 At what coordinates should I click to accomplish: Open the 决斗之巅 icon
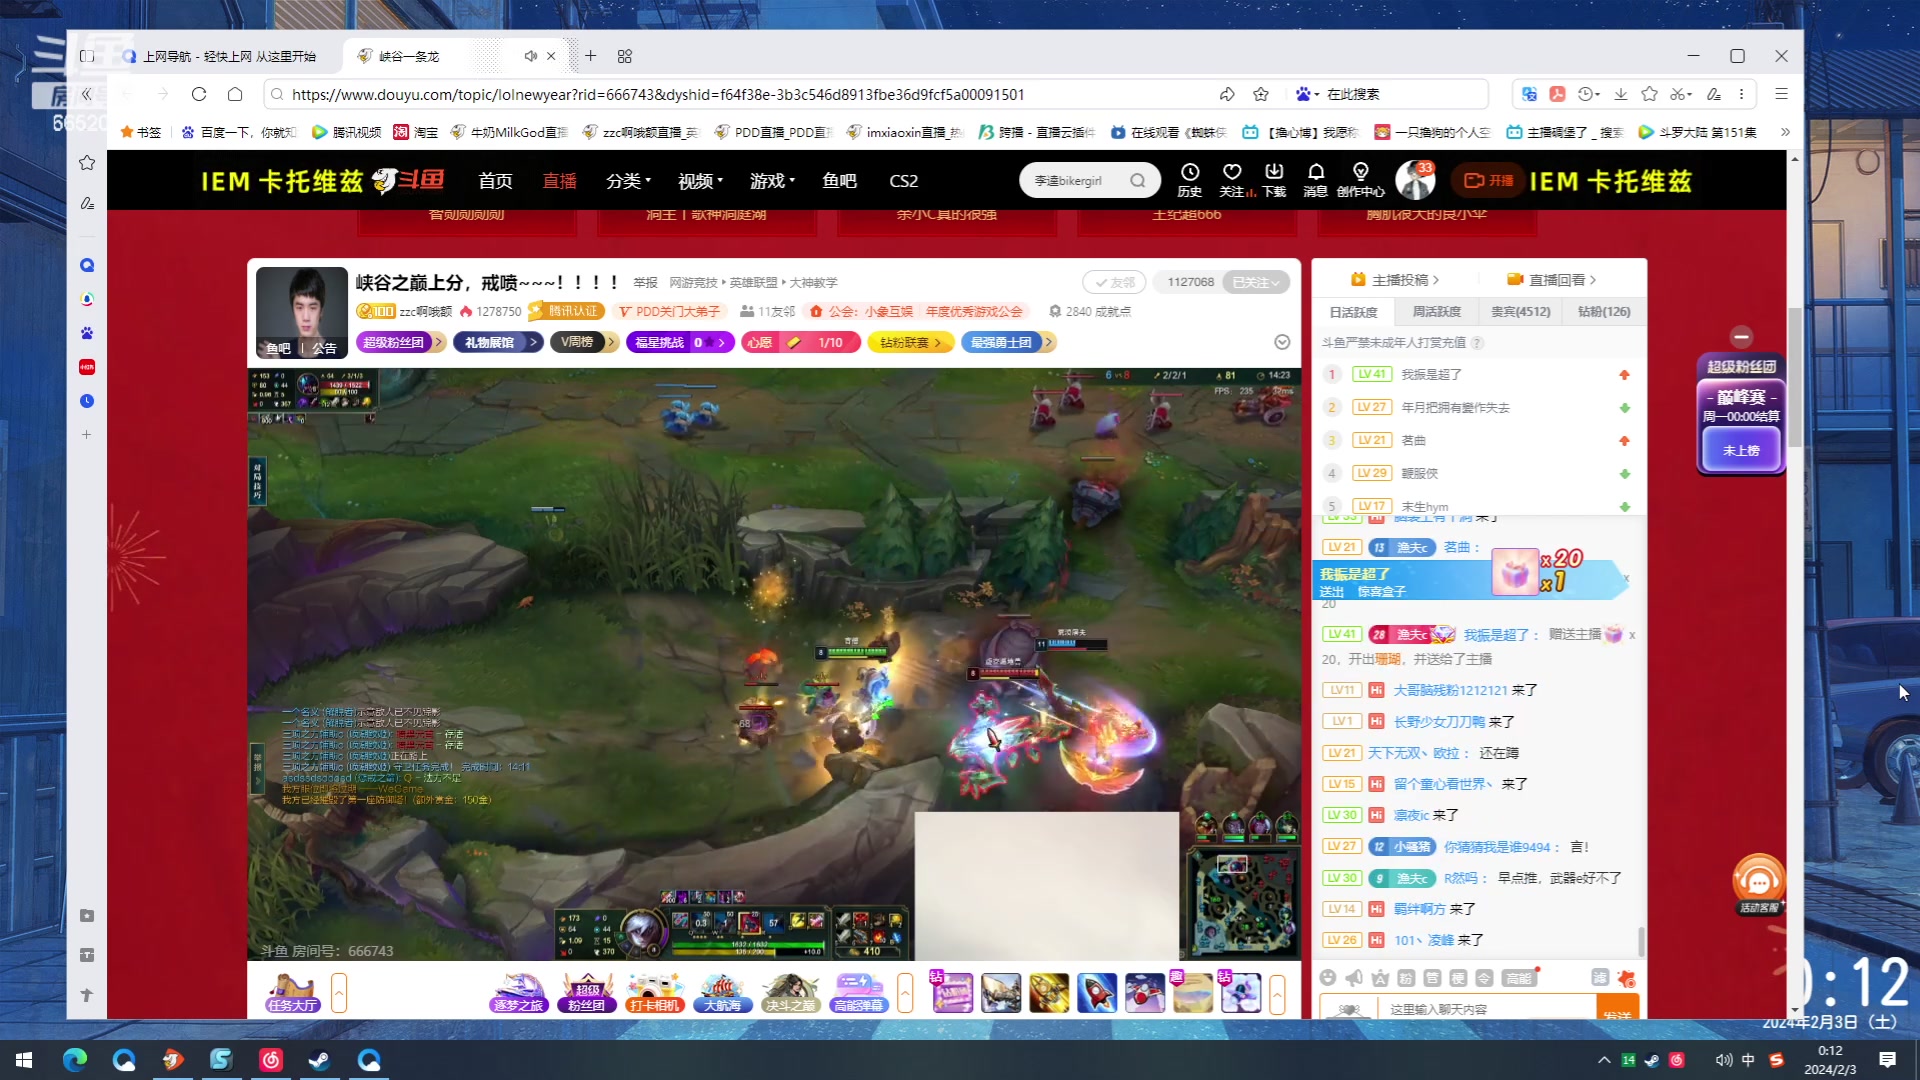790,992
